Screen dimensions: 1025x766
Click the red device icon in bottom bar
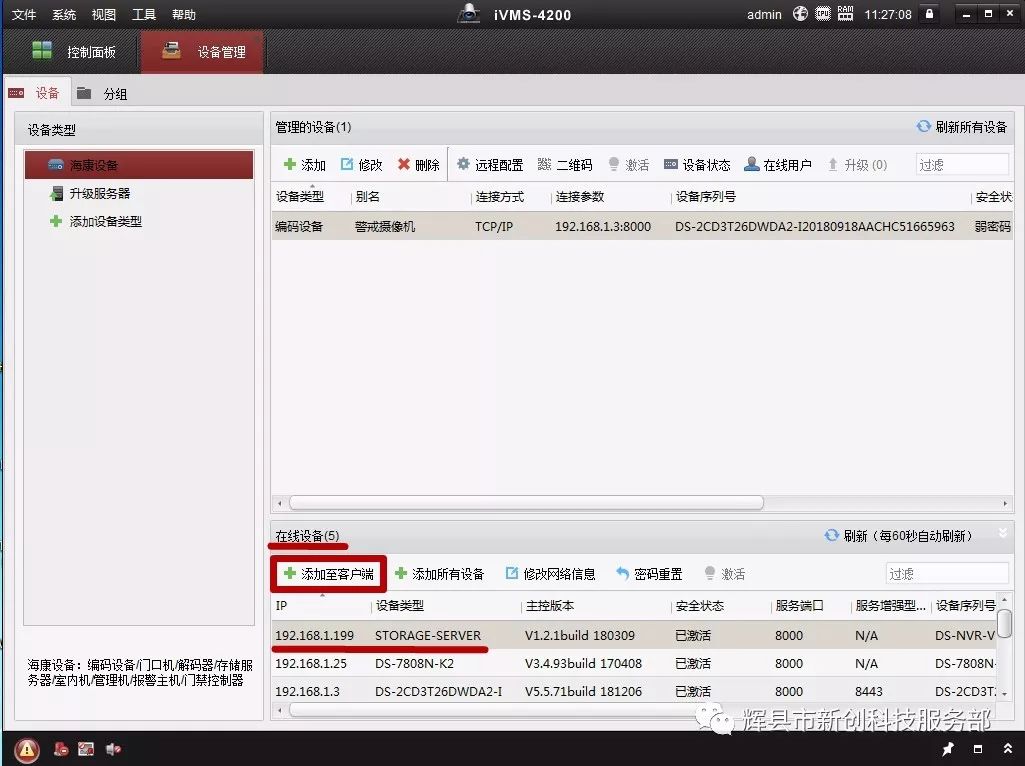61,749
